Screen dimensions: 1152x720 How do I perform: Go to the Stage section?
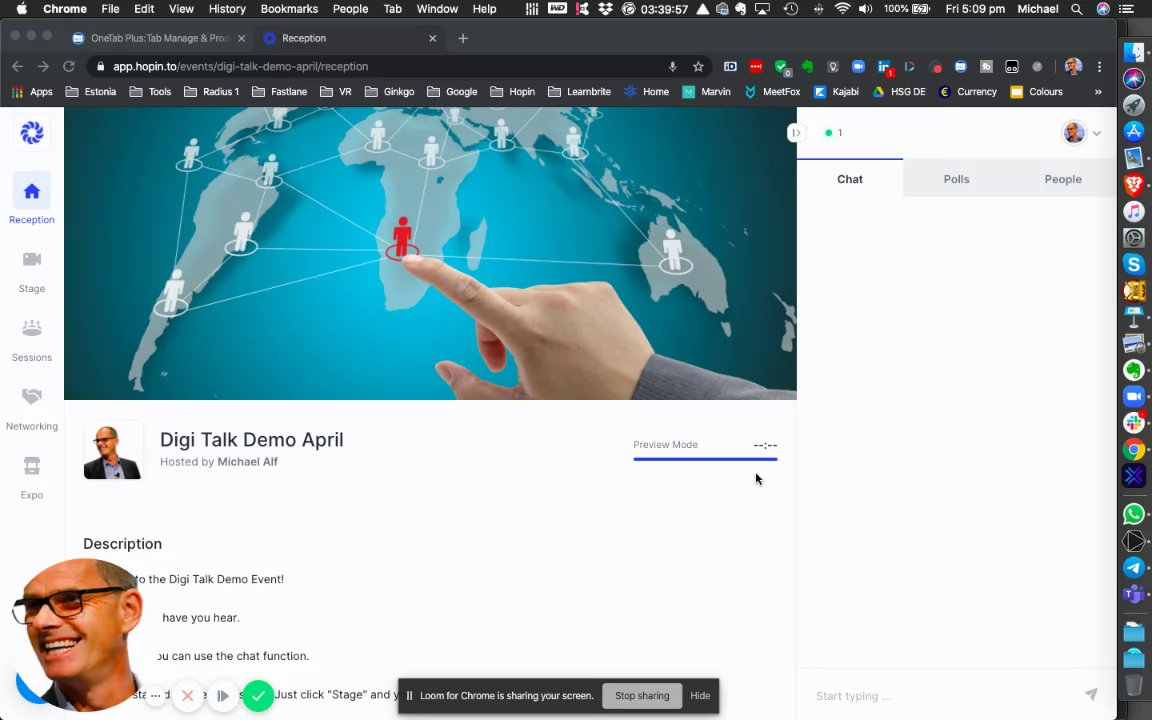[32, 271]
